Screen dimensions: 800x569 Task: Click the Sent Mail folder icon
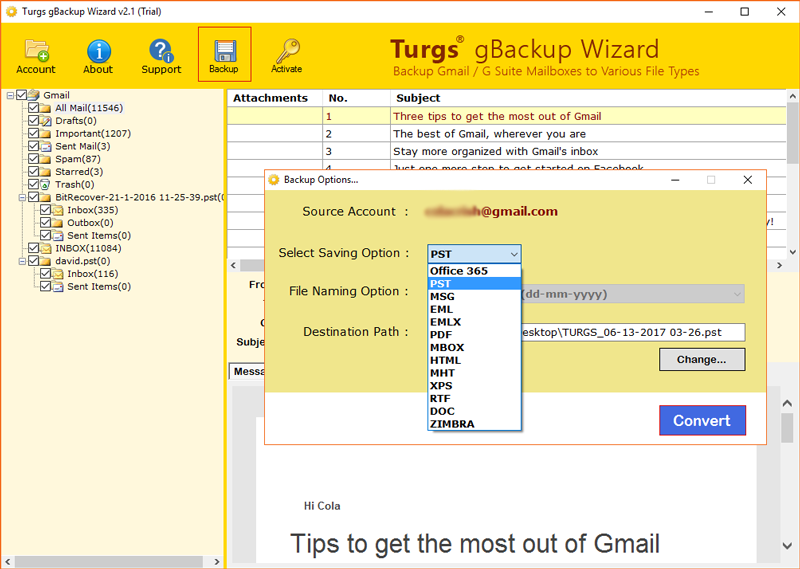(x=45, y=146)
